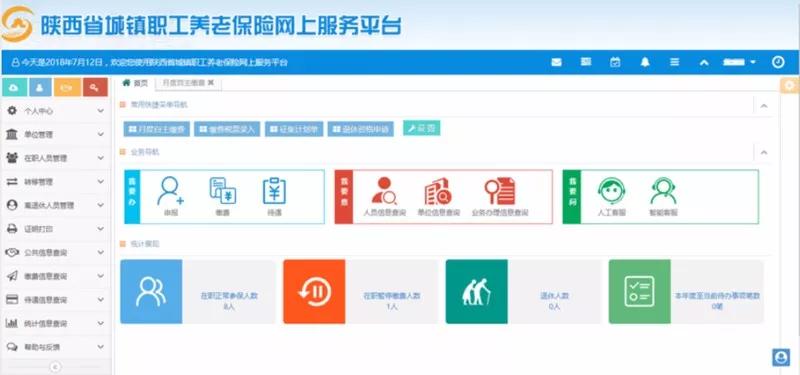Open notifications with the bell icon
Viewport: 800px width, 375px height.
[x=645, y=62]
